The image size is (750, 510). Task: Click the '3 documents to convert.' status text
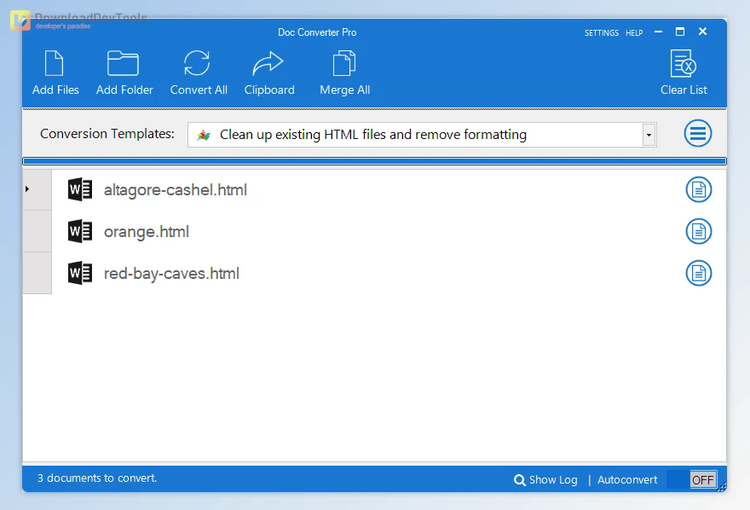pyautogui.click(x=97, y=478)
